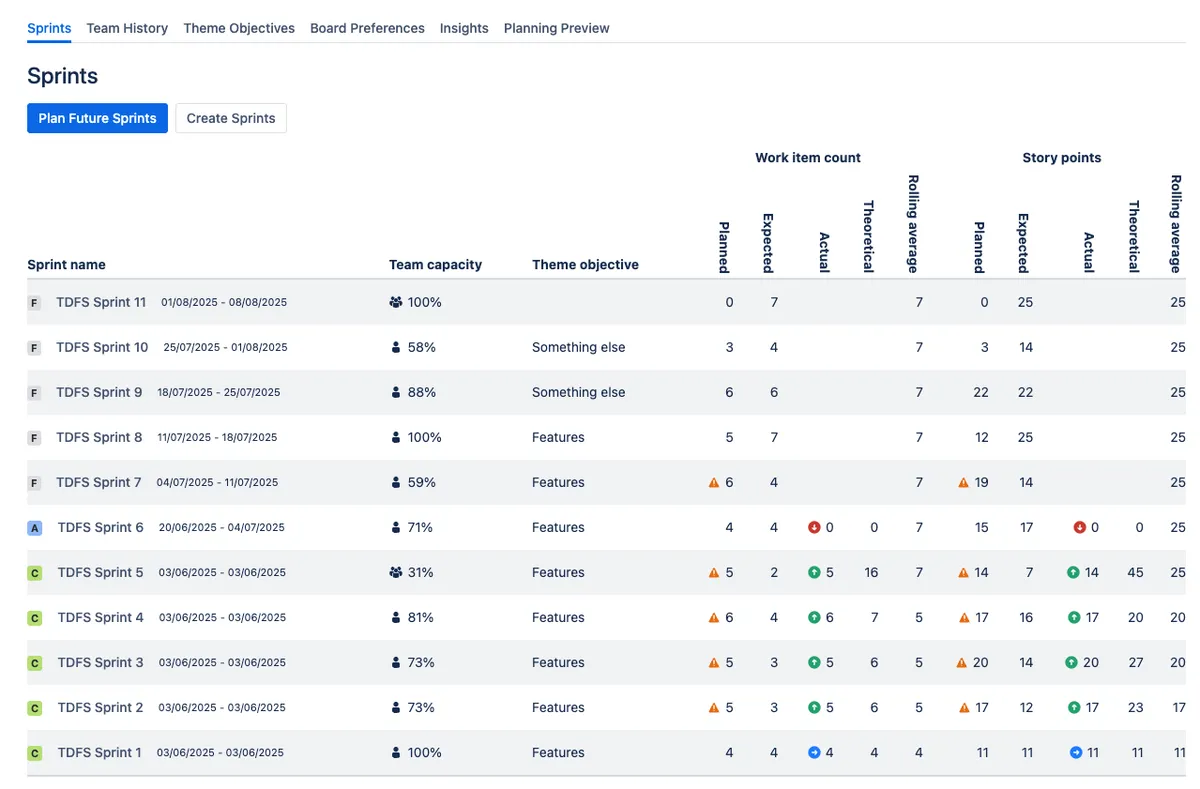The height and width of the screenshot is (789, 1200).
Task: Click the green up arrow in Sprint 5 work item actual
Action: [814, 572]
